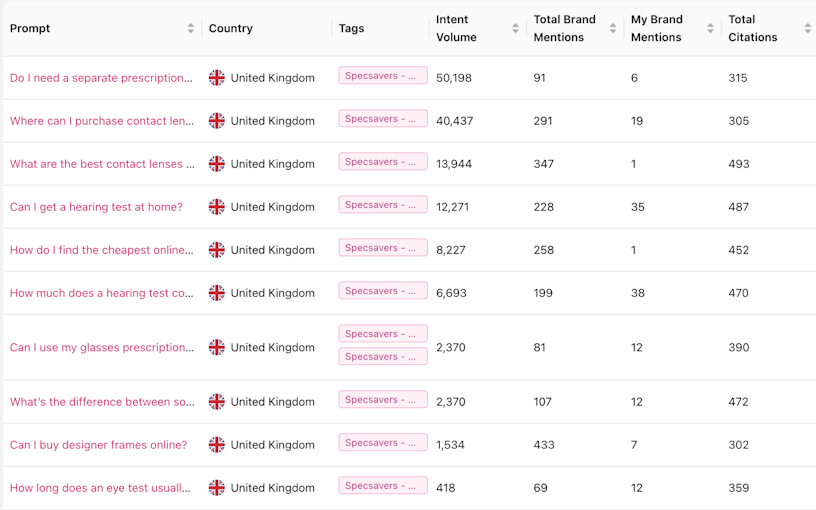Click the Tags column header
The width and height of the screenshot is (816, 510).
click(x=351, y=29)
